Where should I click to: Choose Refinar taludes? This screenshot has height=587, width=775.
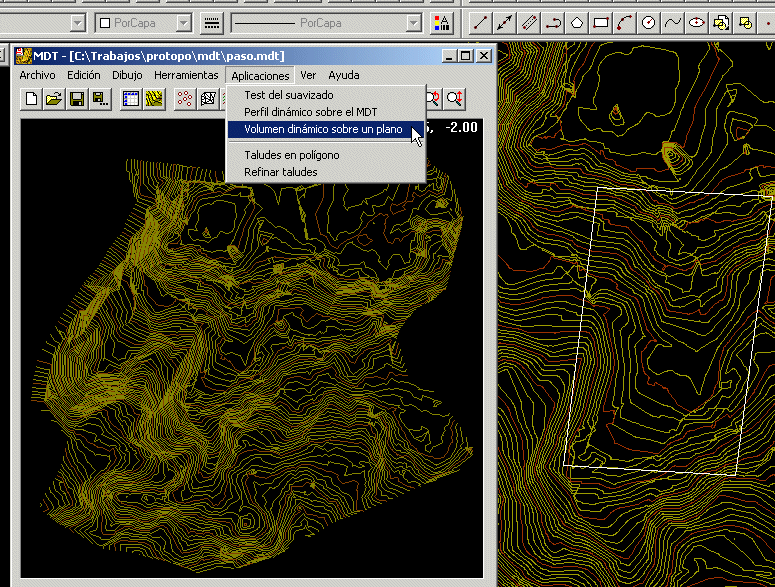(326, 172)
